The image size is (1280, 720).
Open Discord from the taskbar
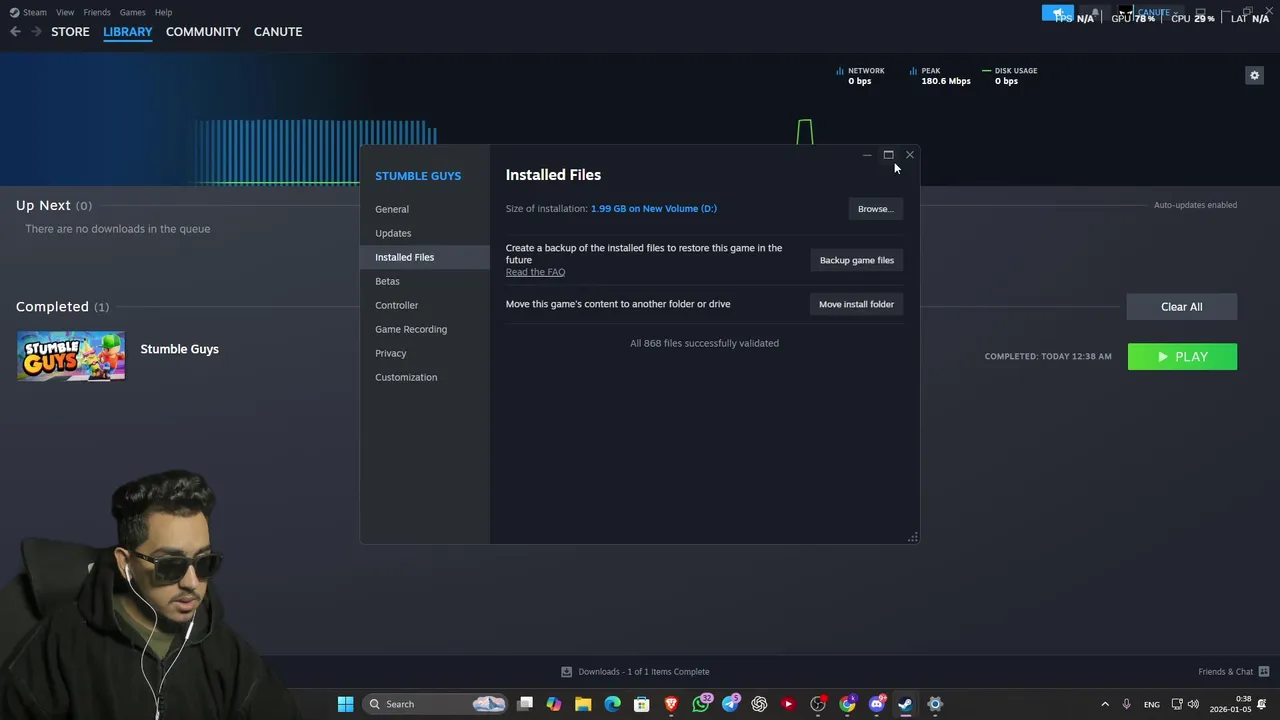click(877, 704)
